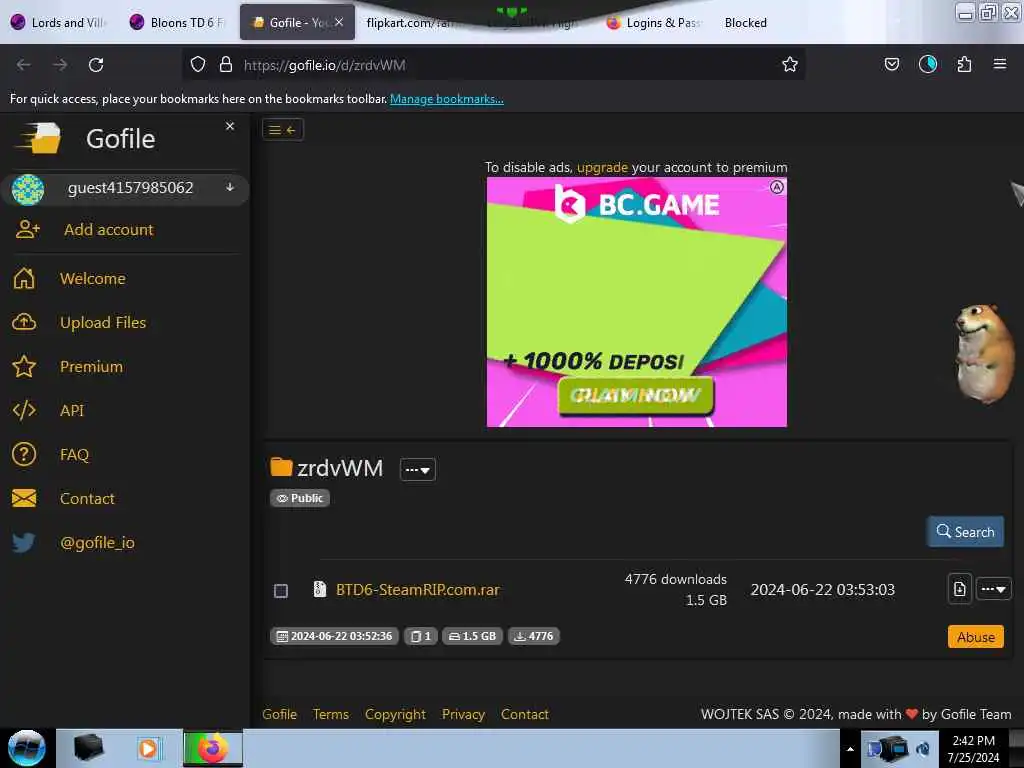Click the Public visibility badge

(300, 498)
